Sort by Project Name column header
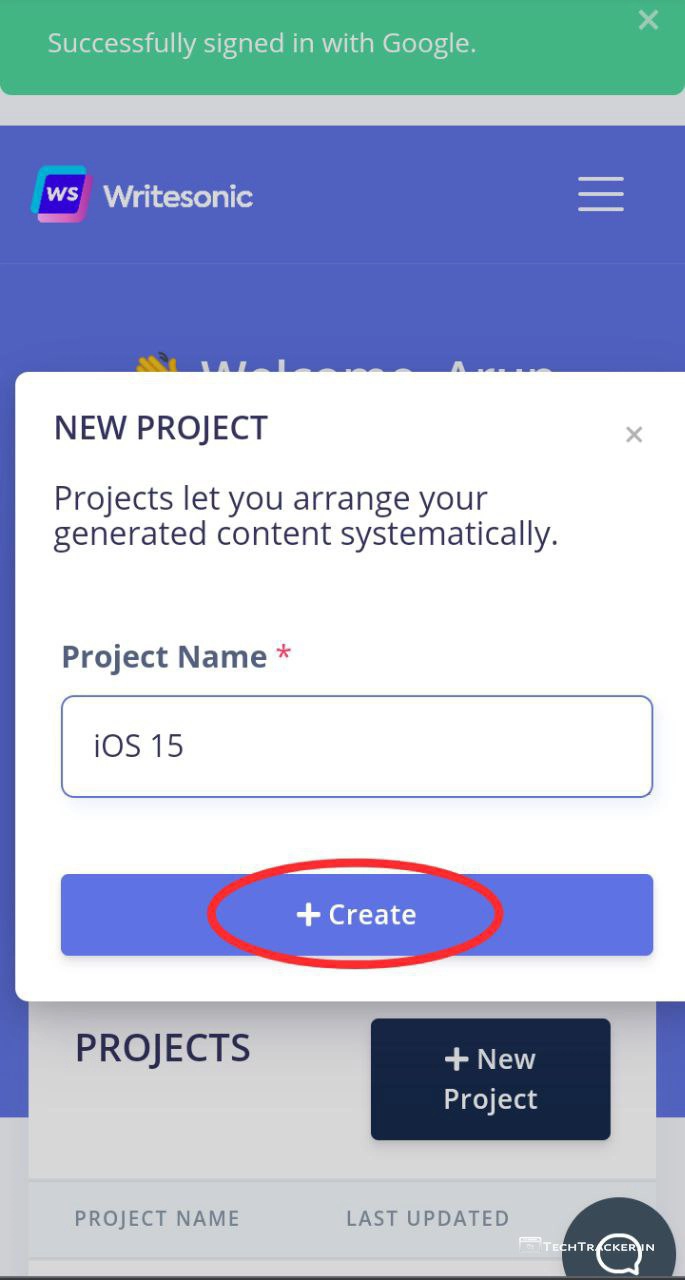 (x=157, y=1218)
